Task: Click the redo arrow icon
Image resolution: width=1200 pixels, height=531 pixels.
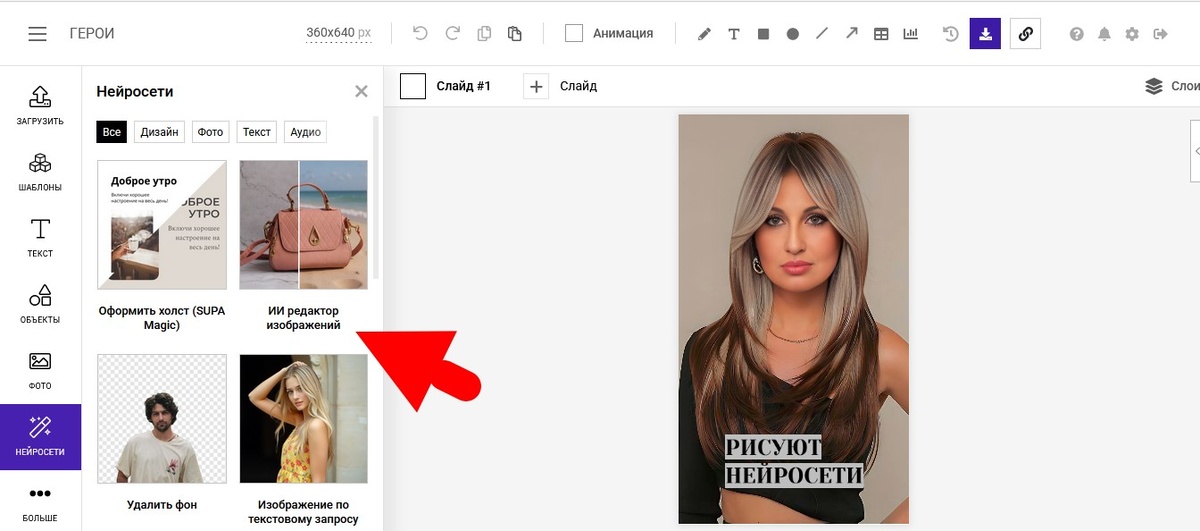Action: 452,33
